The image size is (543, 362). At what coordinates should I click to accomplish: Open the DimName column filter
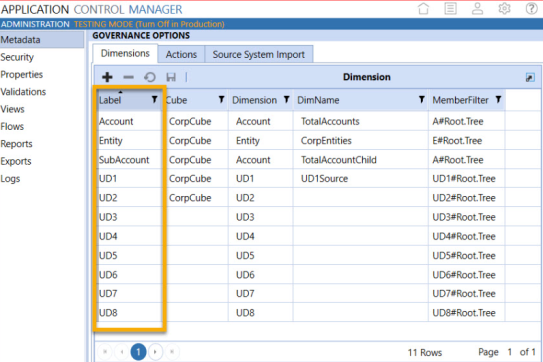(421, 100)
